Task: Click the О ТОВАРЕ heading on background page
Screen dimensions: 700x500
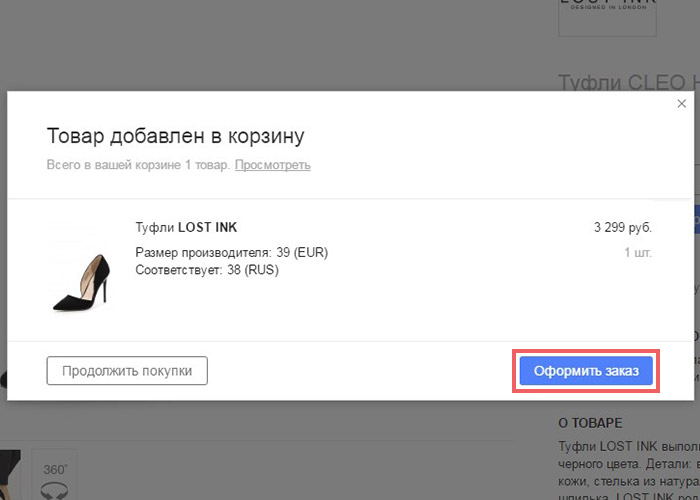Action: [x=590, y=423]
